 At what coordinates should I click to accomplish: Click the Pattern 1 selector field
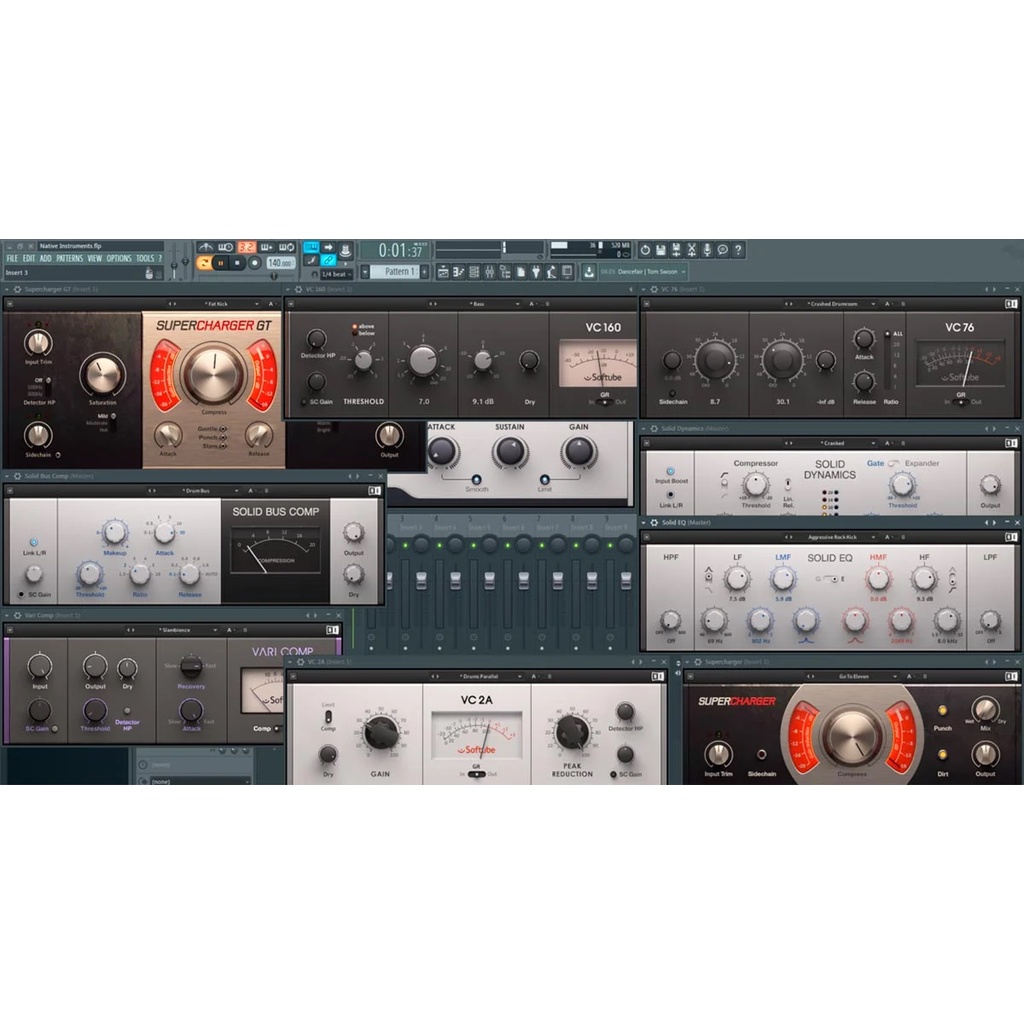[395, 272]
